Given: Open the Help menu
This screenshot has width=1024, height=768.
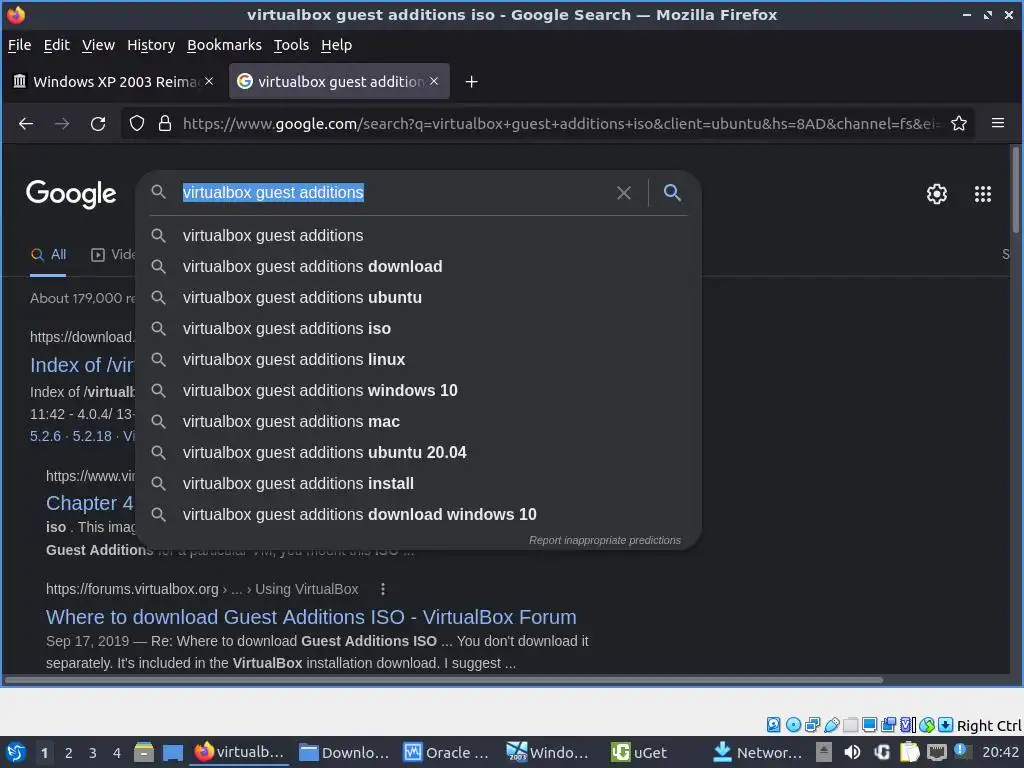Looking at the screenshot, I should pos(336,45).
